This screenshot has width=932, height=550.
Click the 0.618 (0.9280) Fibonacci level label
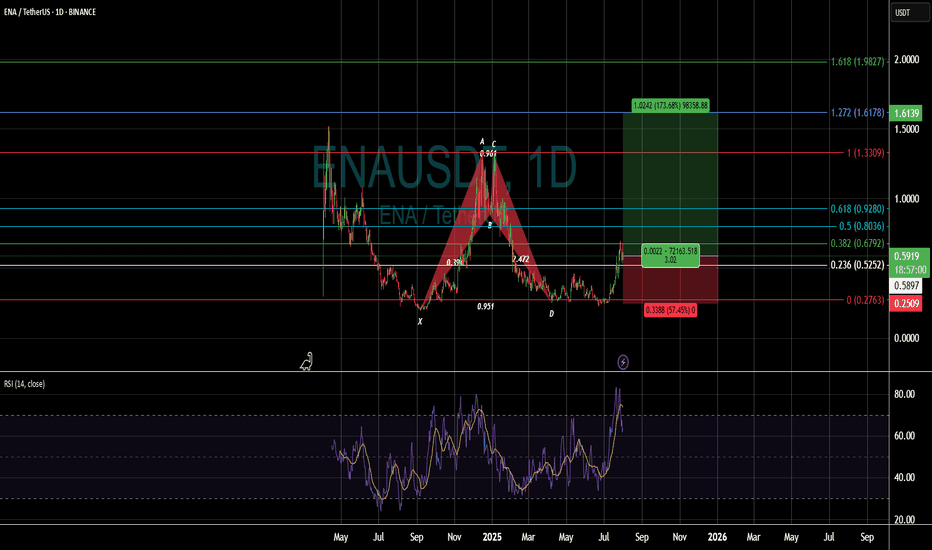[857, 209]
